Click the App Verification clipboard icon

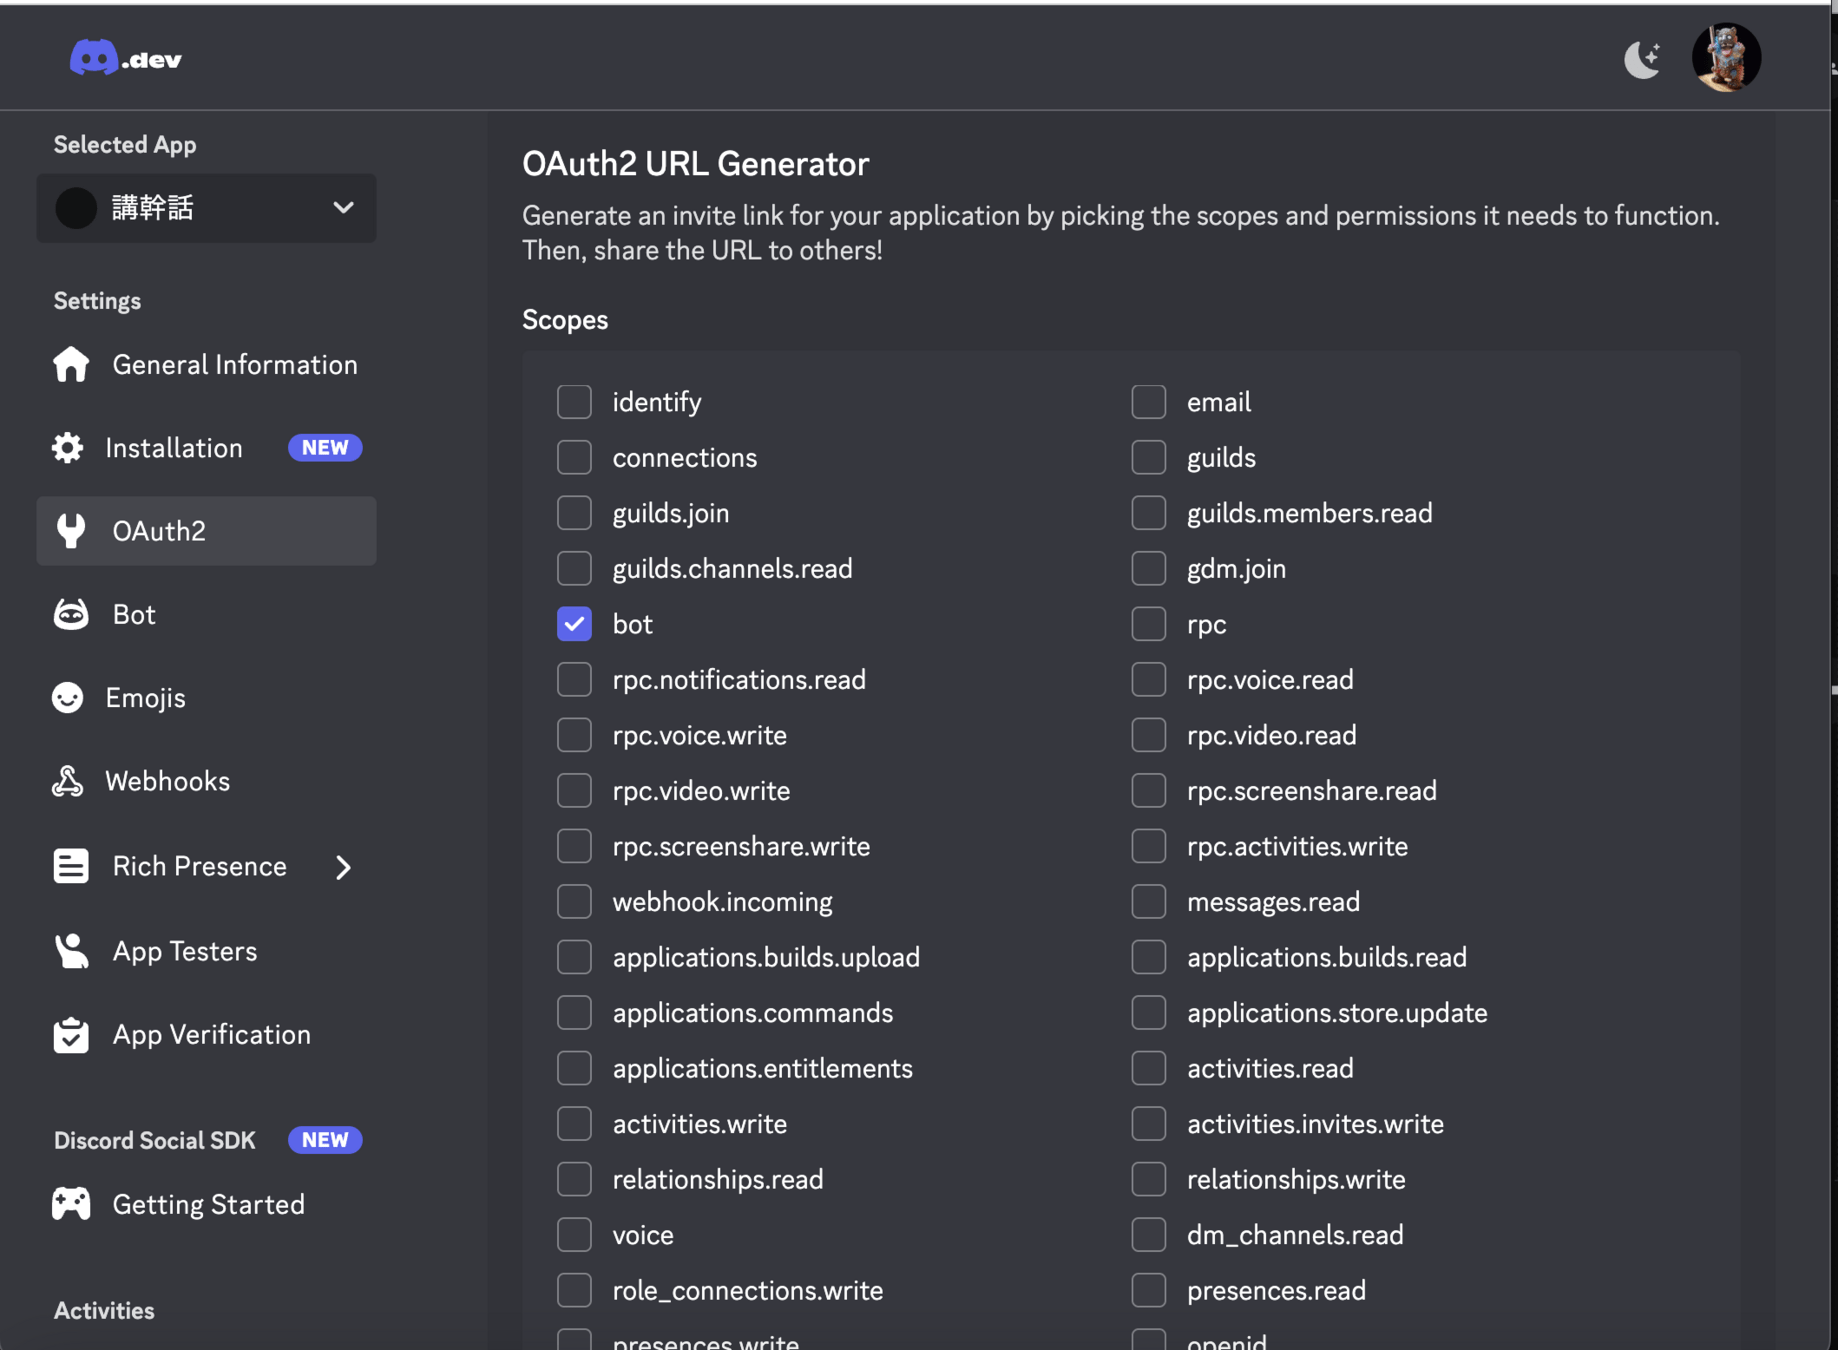pyautogui.click(x=71, y=1034)
